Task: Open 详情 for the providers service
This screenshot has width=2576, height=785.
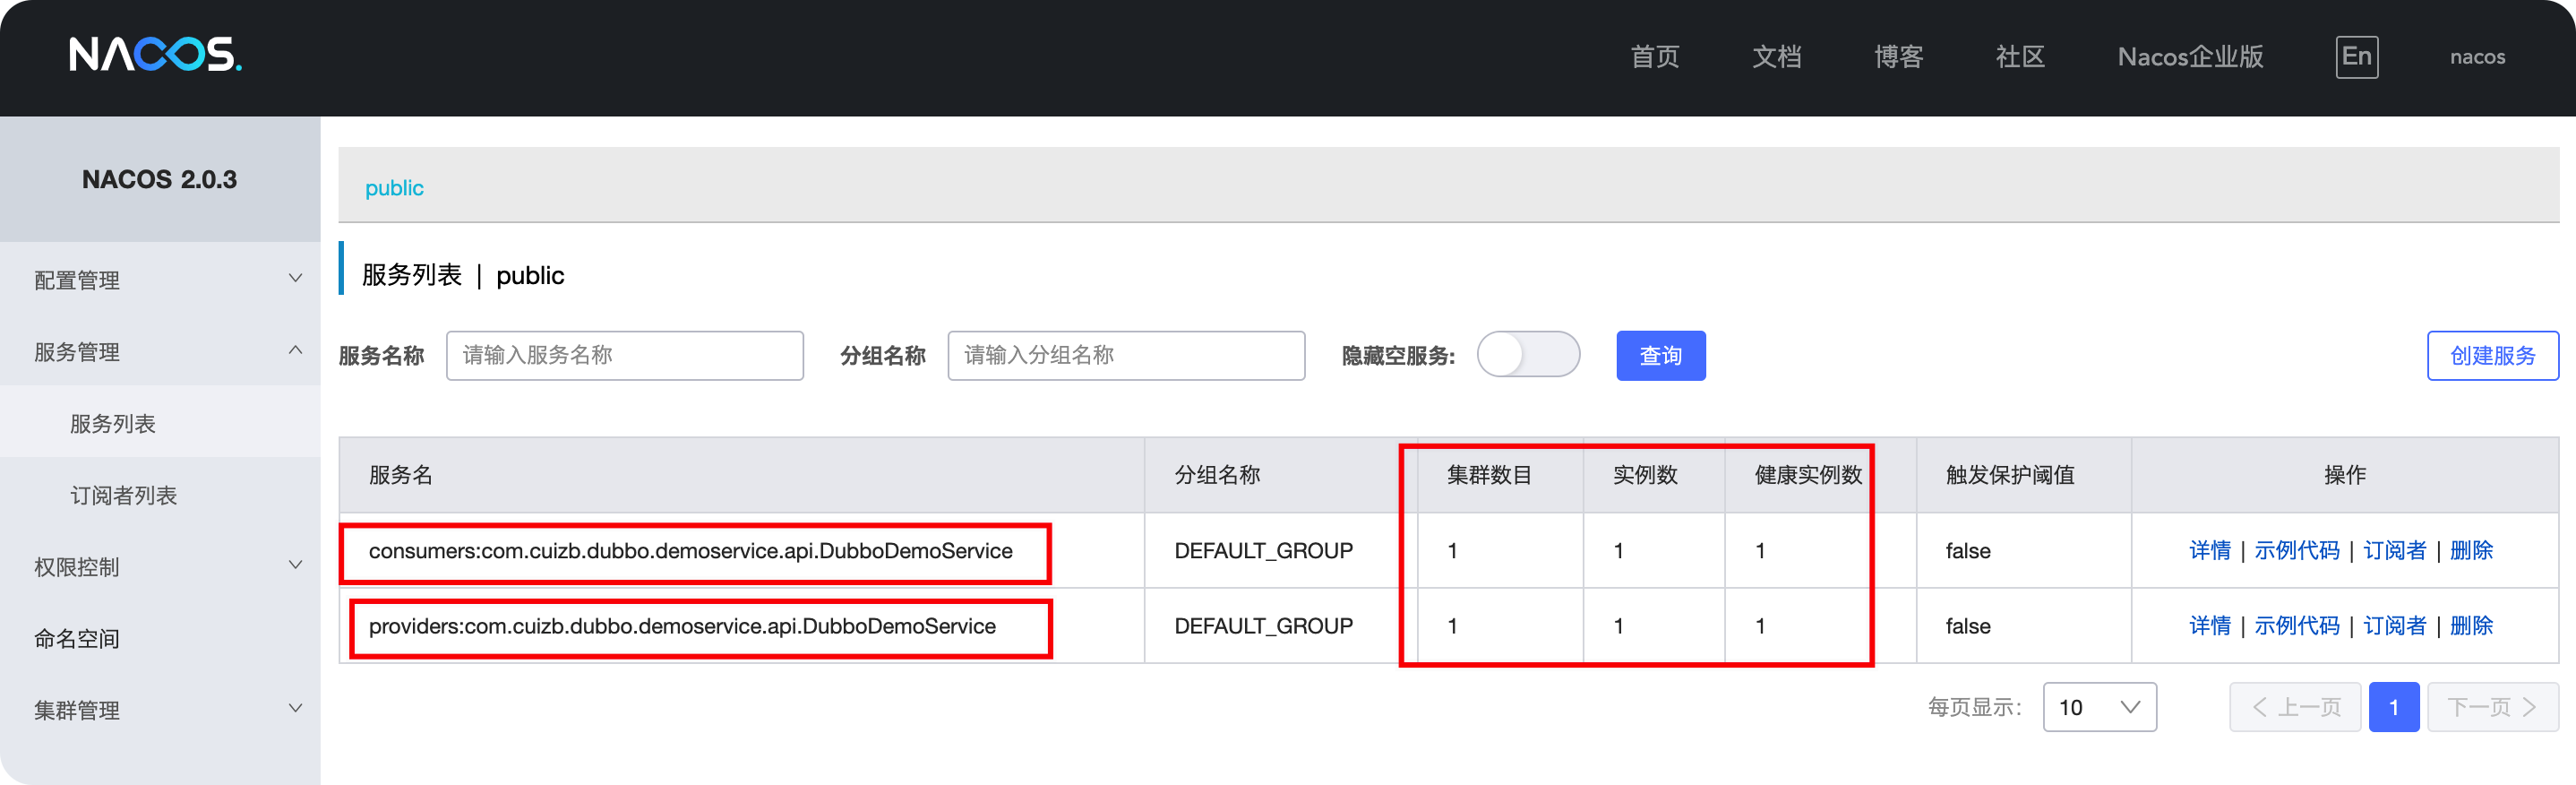Action: tap(2209, 625)
